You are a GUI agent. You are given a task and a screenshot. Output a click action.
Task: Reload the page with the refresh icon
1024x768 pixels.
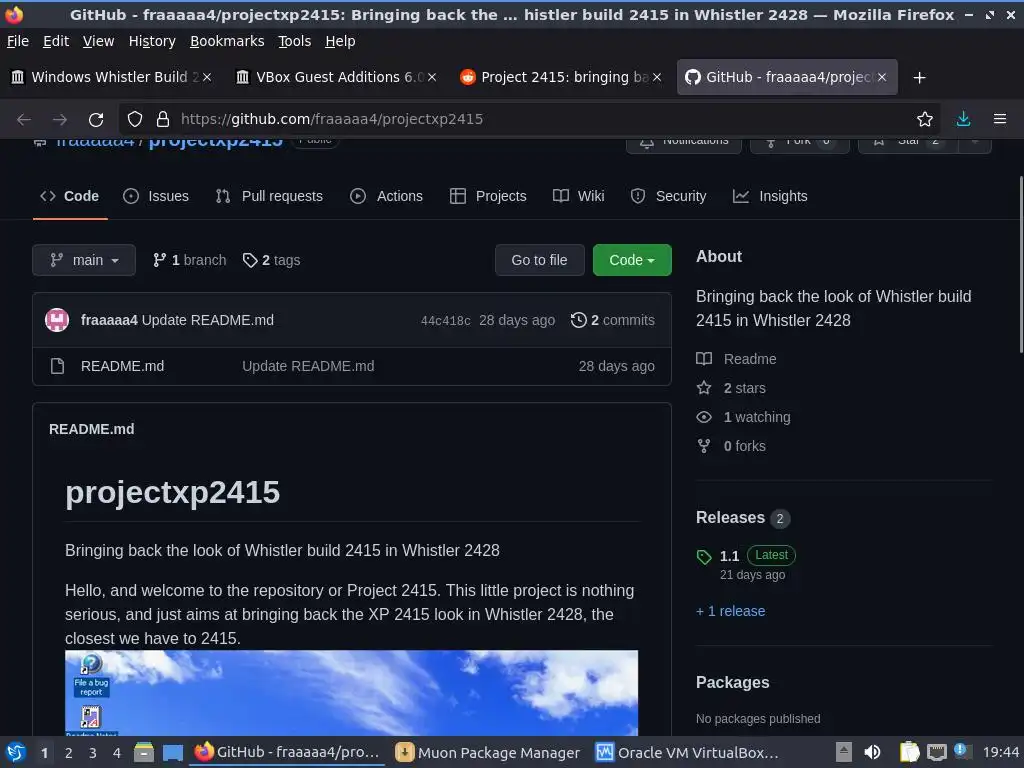click(96, 120)
